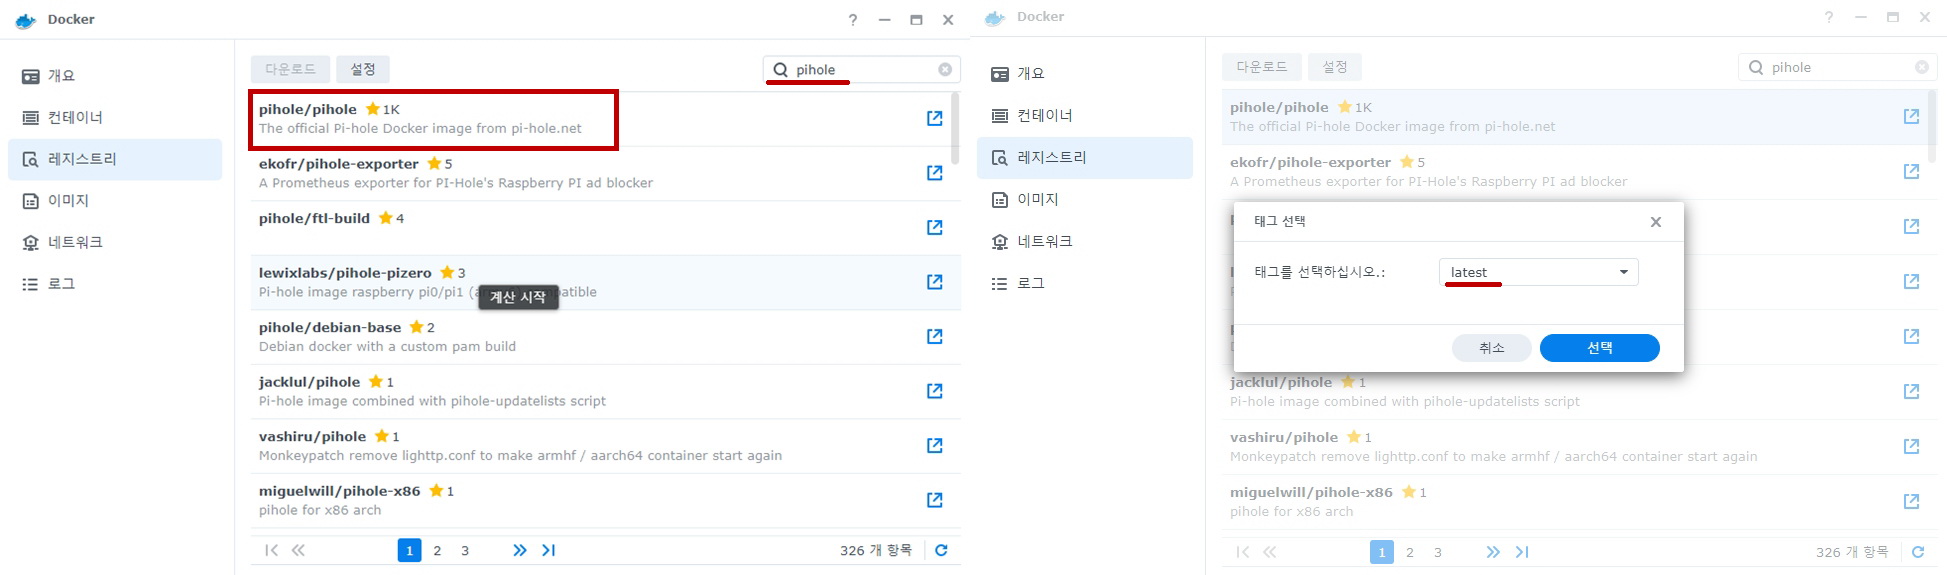Open 개요 in left window sidebar
The width and height of the screenshot is (1947, 575).
tap(115, 76)
